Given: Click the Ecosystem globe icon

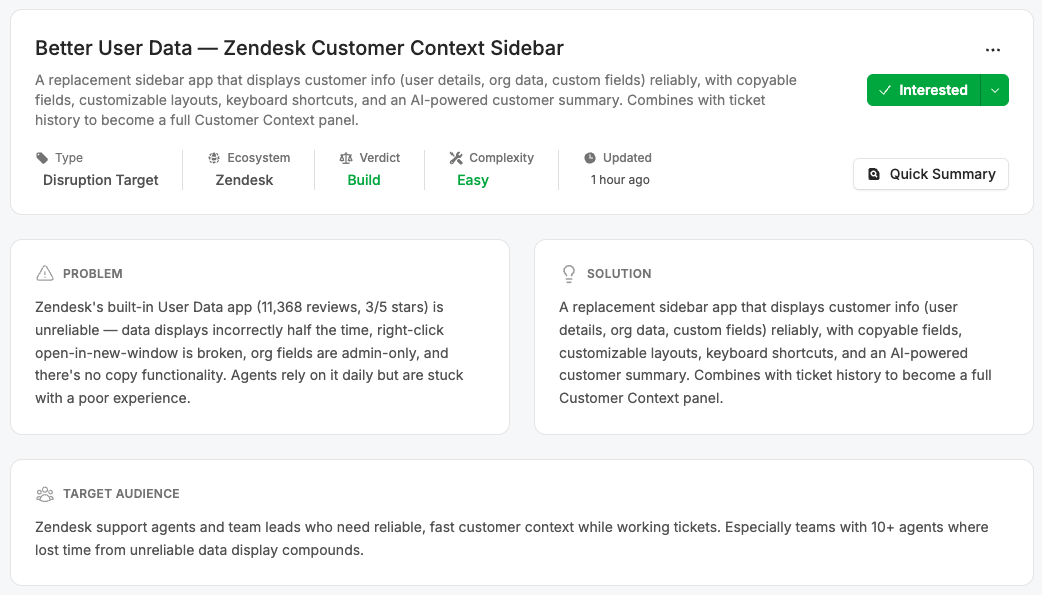Looking at the screenshot, I should [214, 158].
